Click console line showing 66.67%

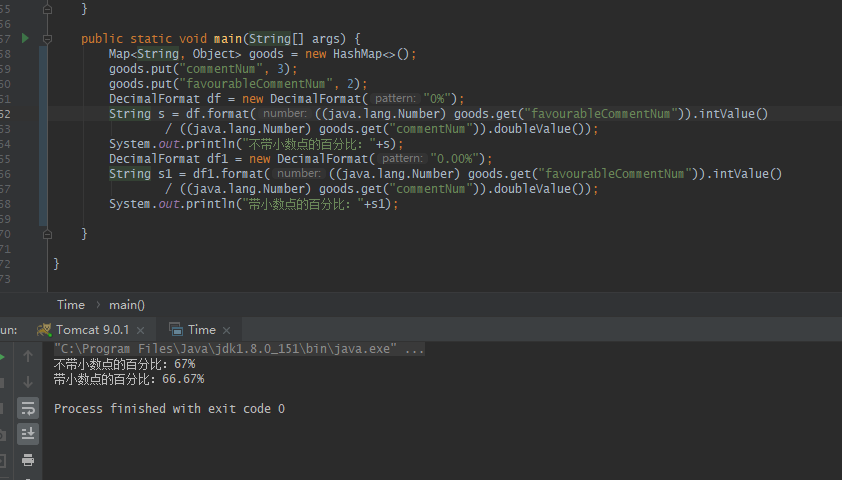(129, 379)
